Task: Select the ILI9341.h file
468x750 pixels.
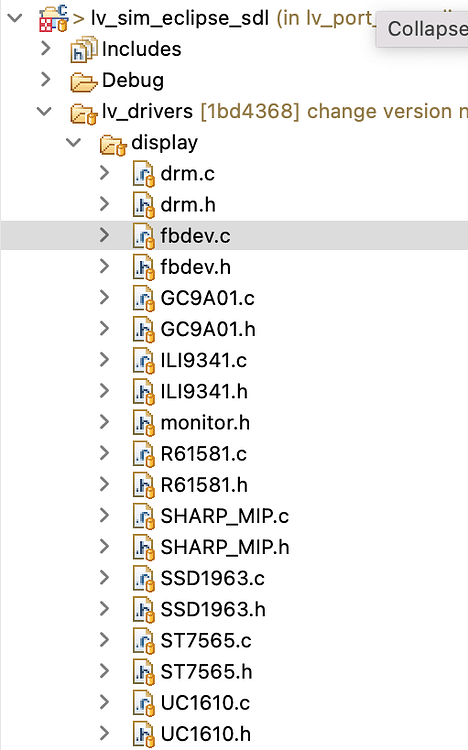Action: pos(204,392)
